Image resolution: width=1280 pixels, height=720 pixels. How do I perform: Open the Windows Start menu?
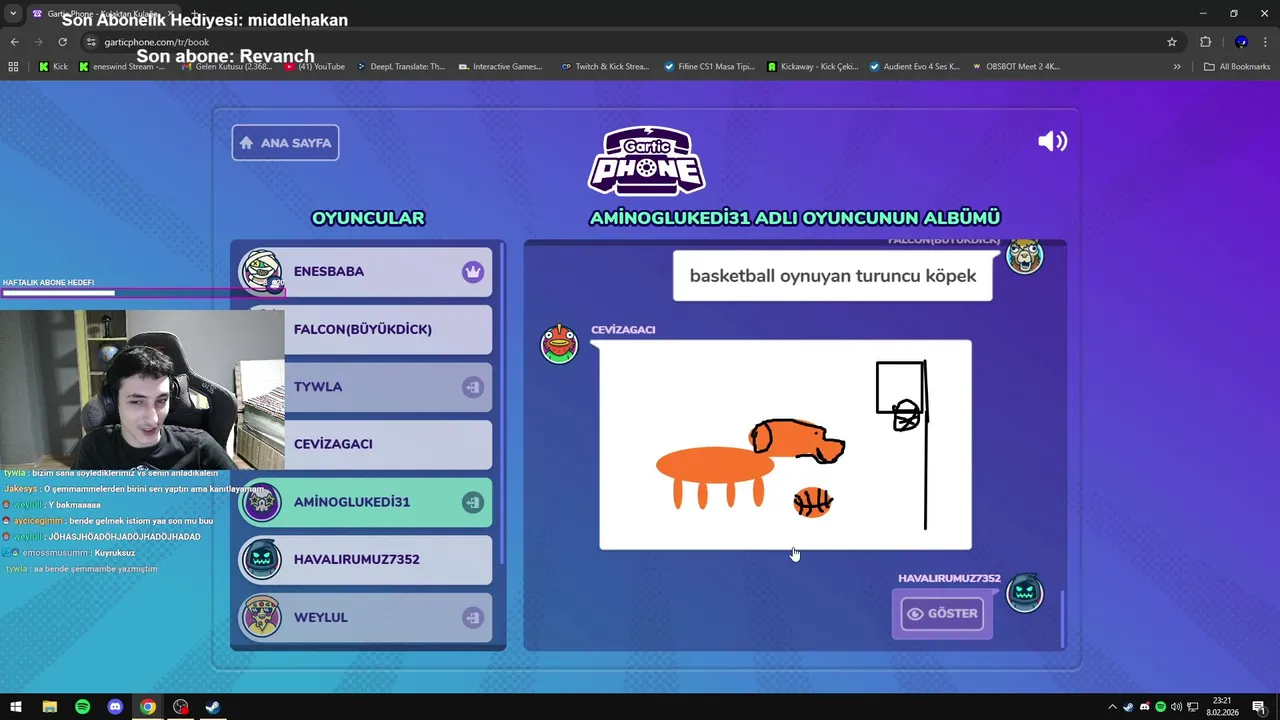point(16,707)
